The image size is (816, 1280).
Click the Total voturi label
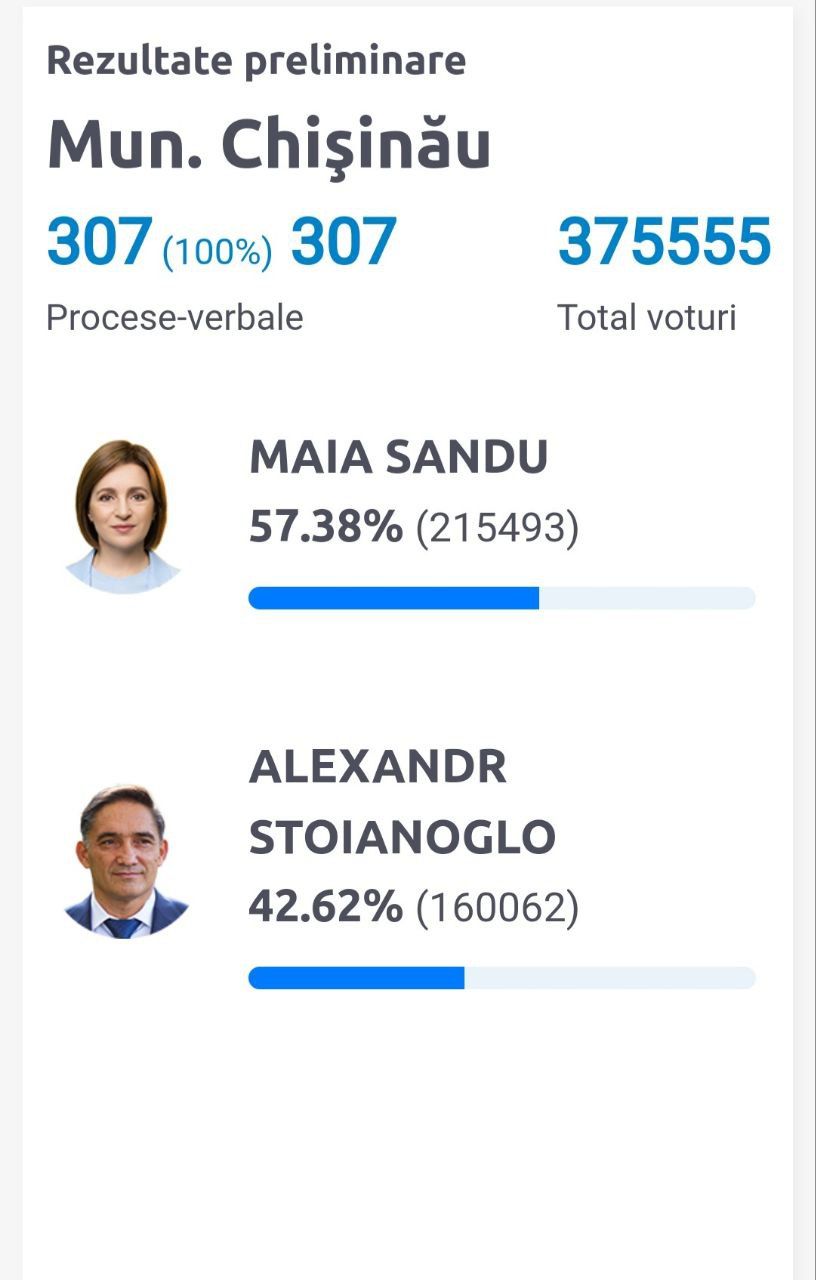pyautogui.click(x=647, y=318)
